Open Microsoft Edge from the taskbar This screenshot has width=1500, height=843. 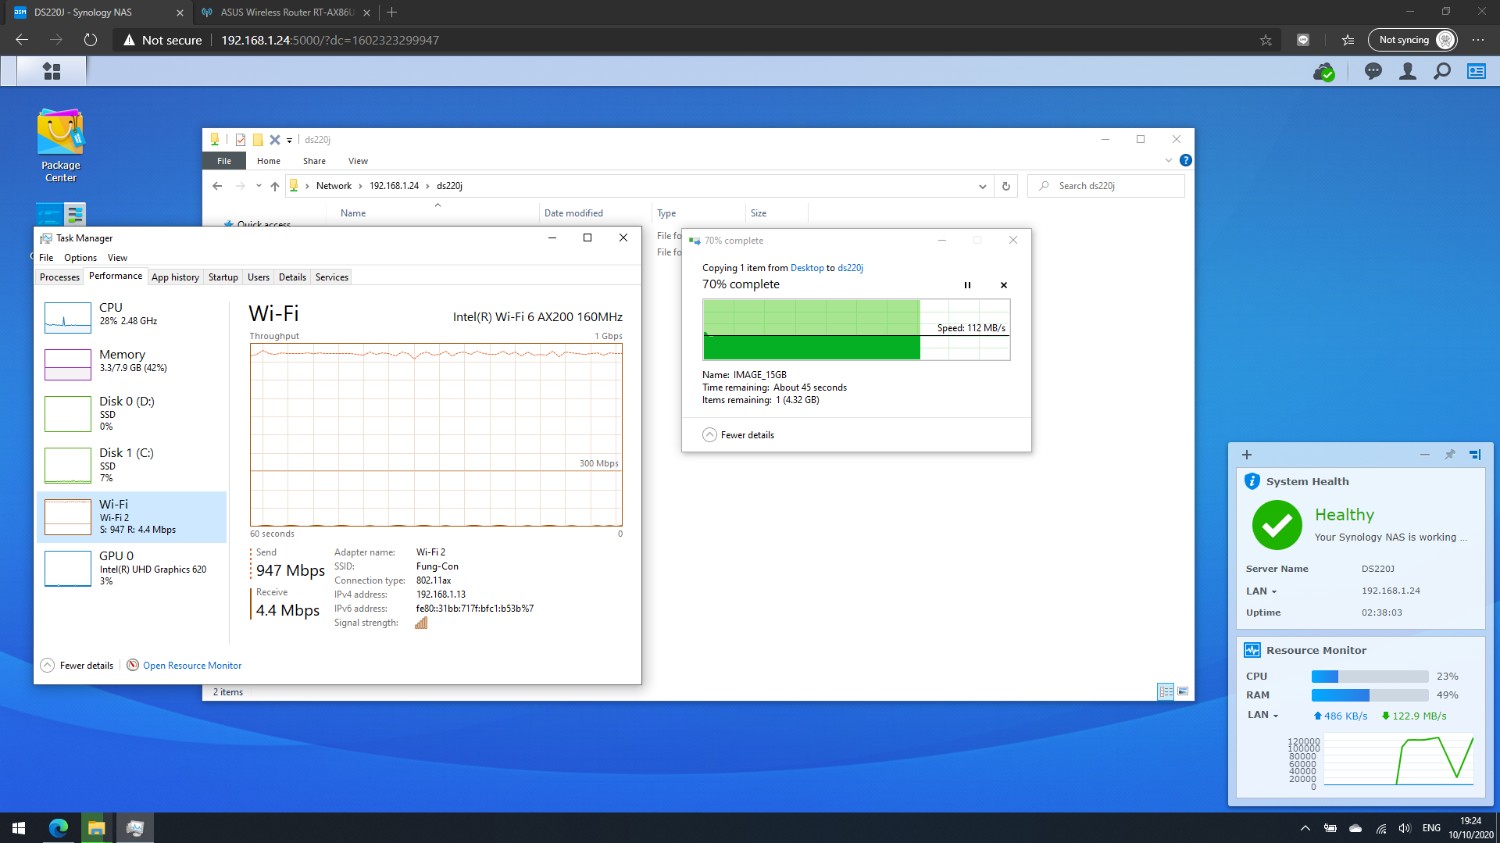pos(59,828)
